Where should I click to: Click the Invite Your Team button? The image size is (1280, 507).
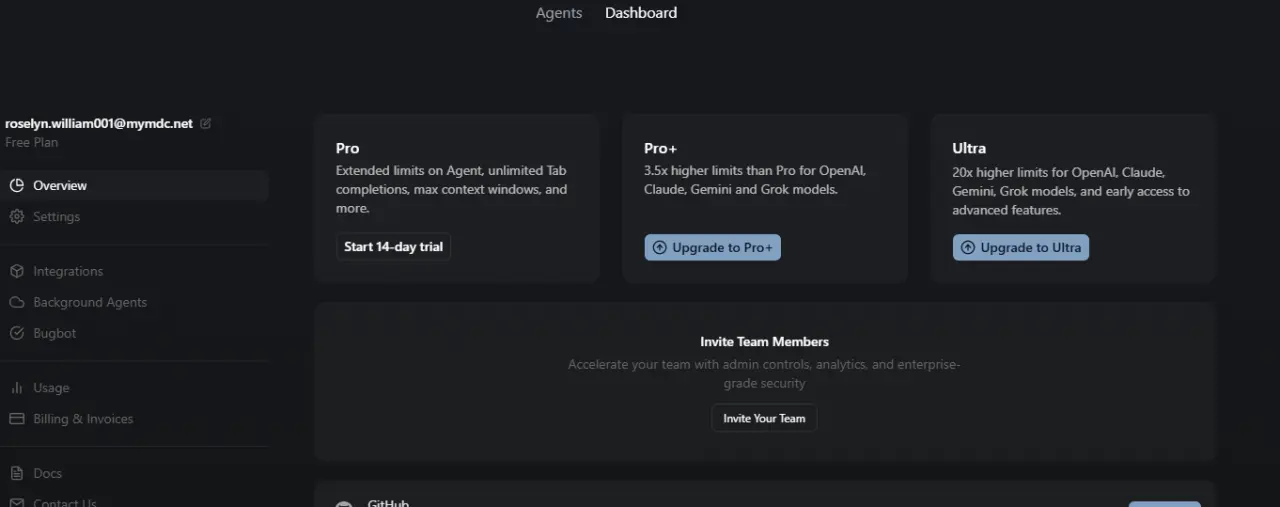pyautogui.click(x=764, y=418)
